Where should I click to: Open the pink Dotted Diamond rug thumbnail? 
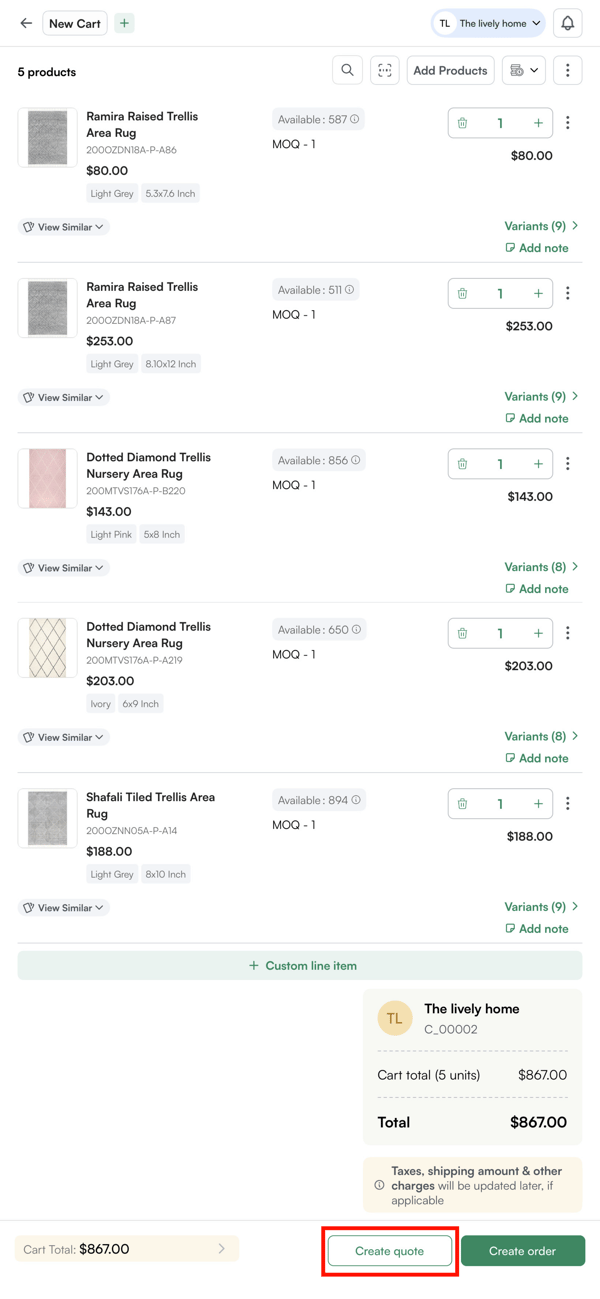[47, 478]
